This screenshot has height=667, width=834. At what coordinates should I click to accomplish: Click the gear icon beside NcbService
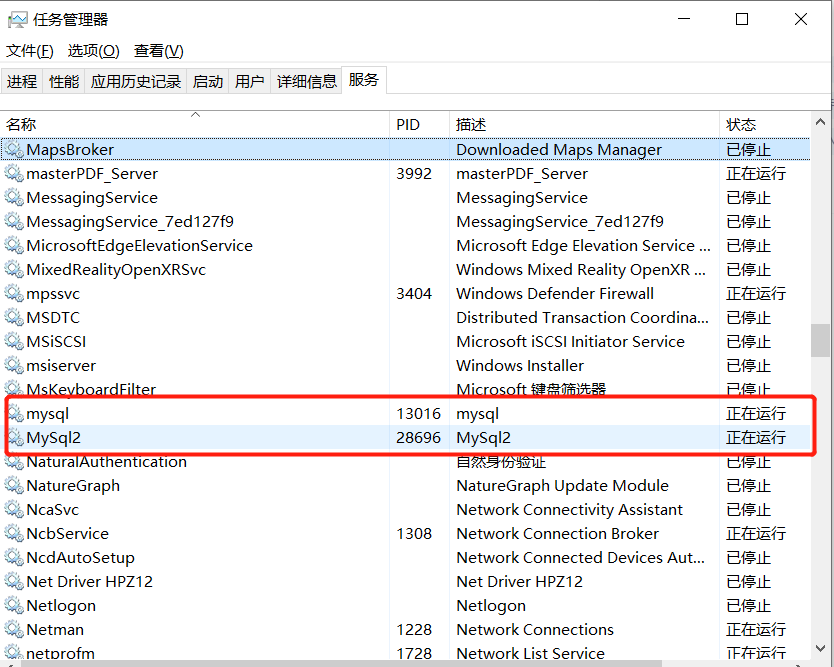[x=14, y=533]
